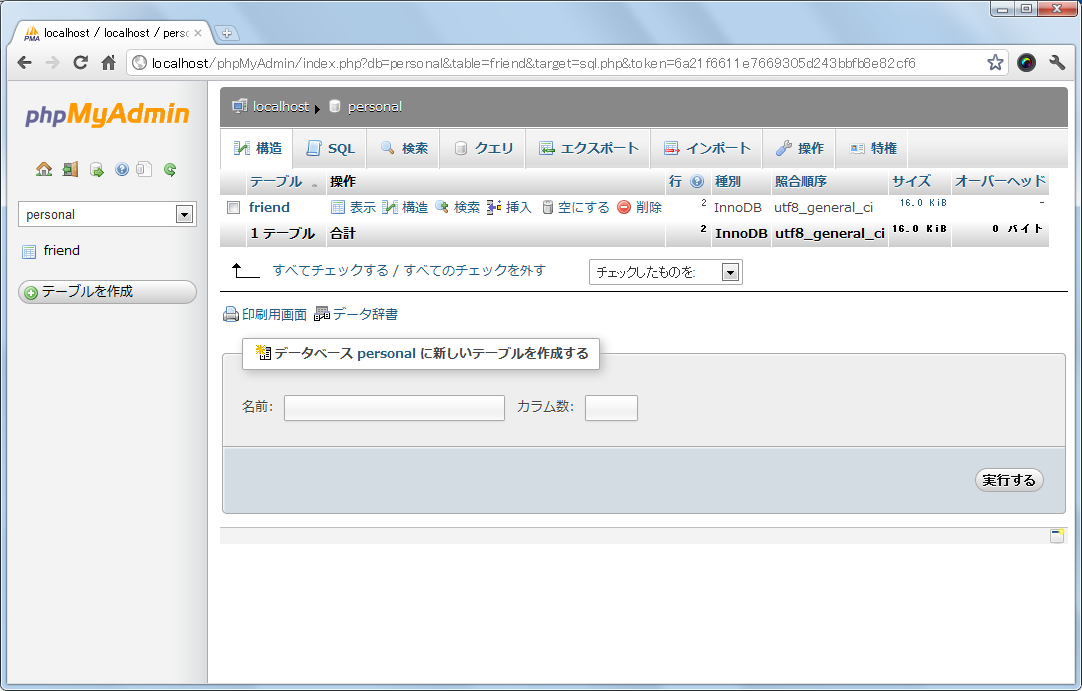Open the 操作 tab

click(x=799, y=148)
